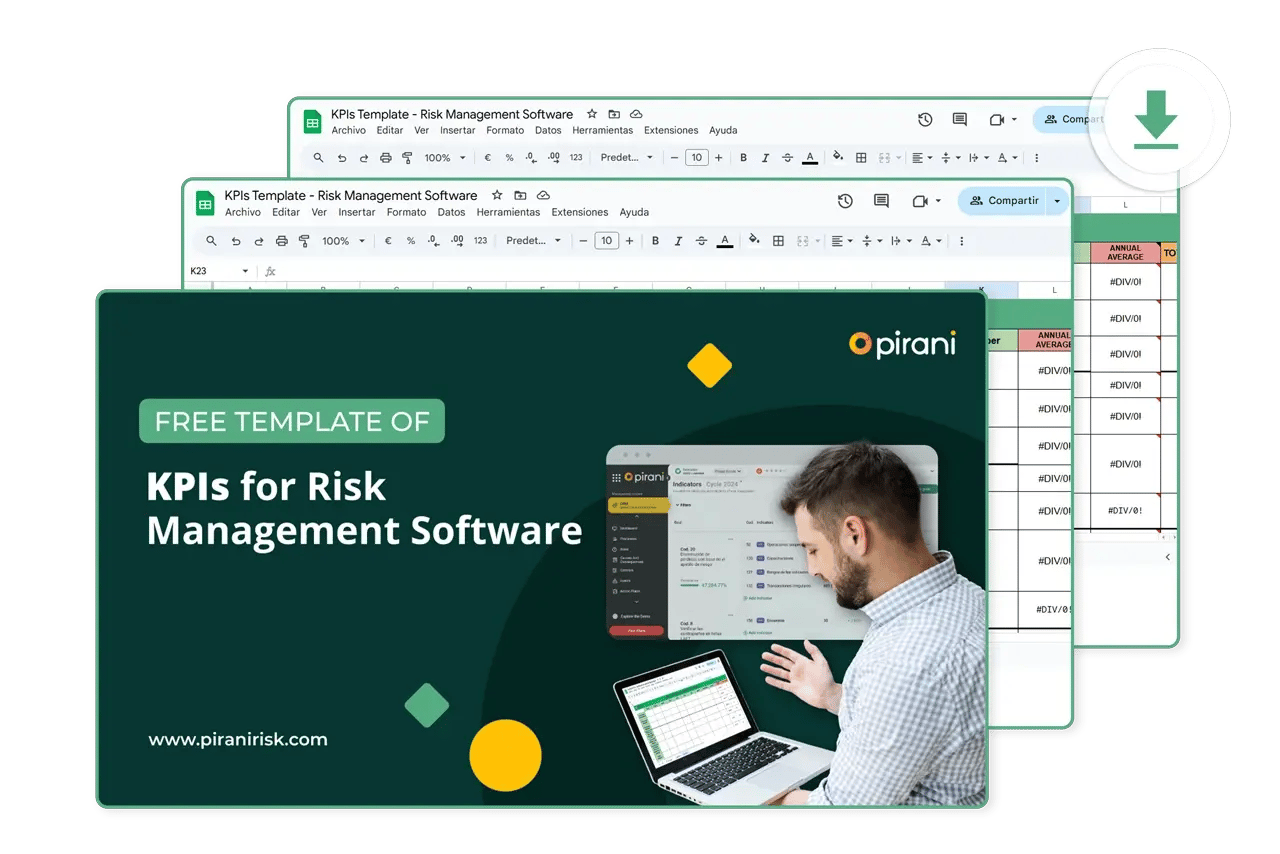Star the back Sheets document
Image resolution: width=1280 pixels, height=854 pixels.
592,114
